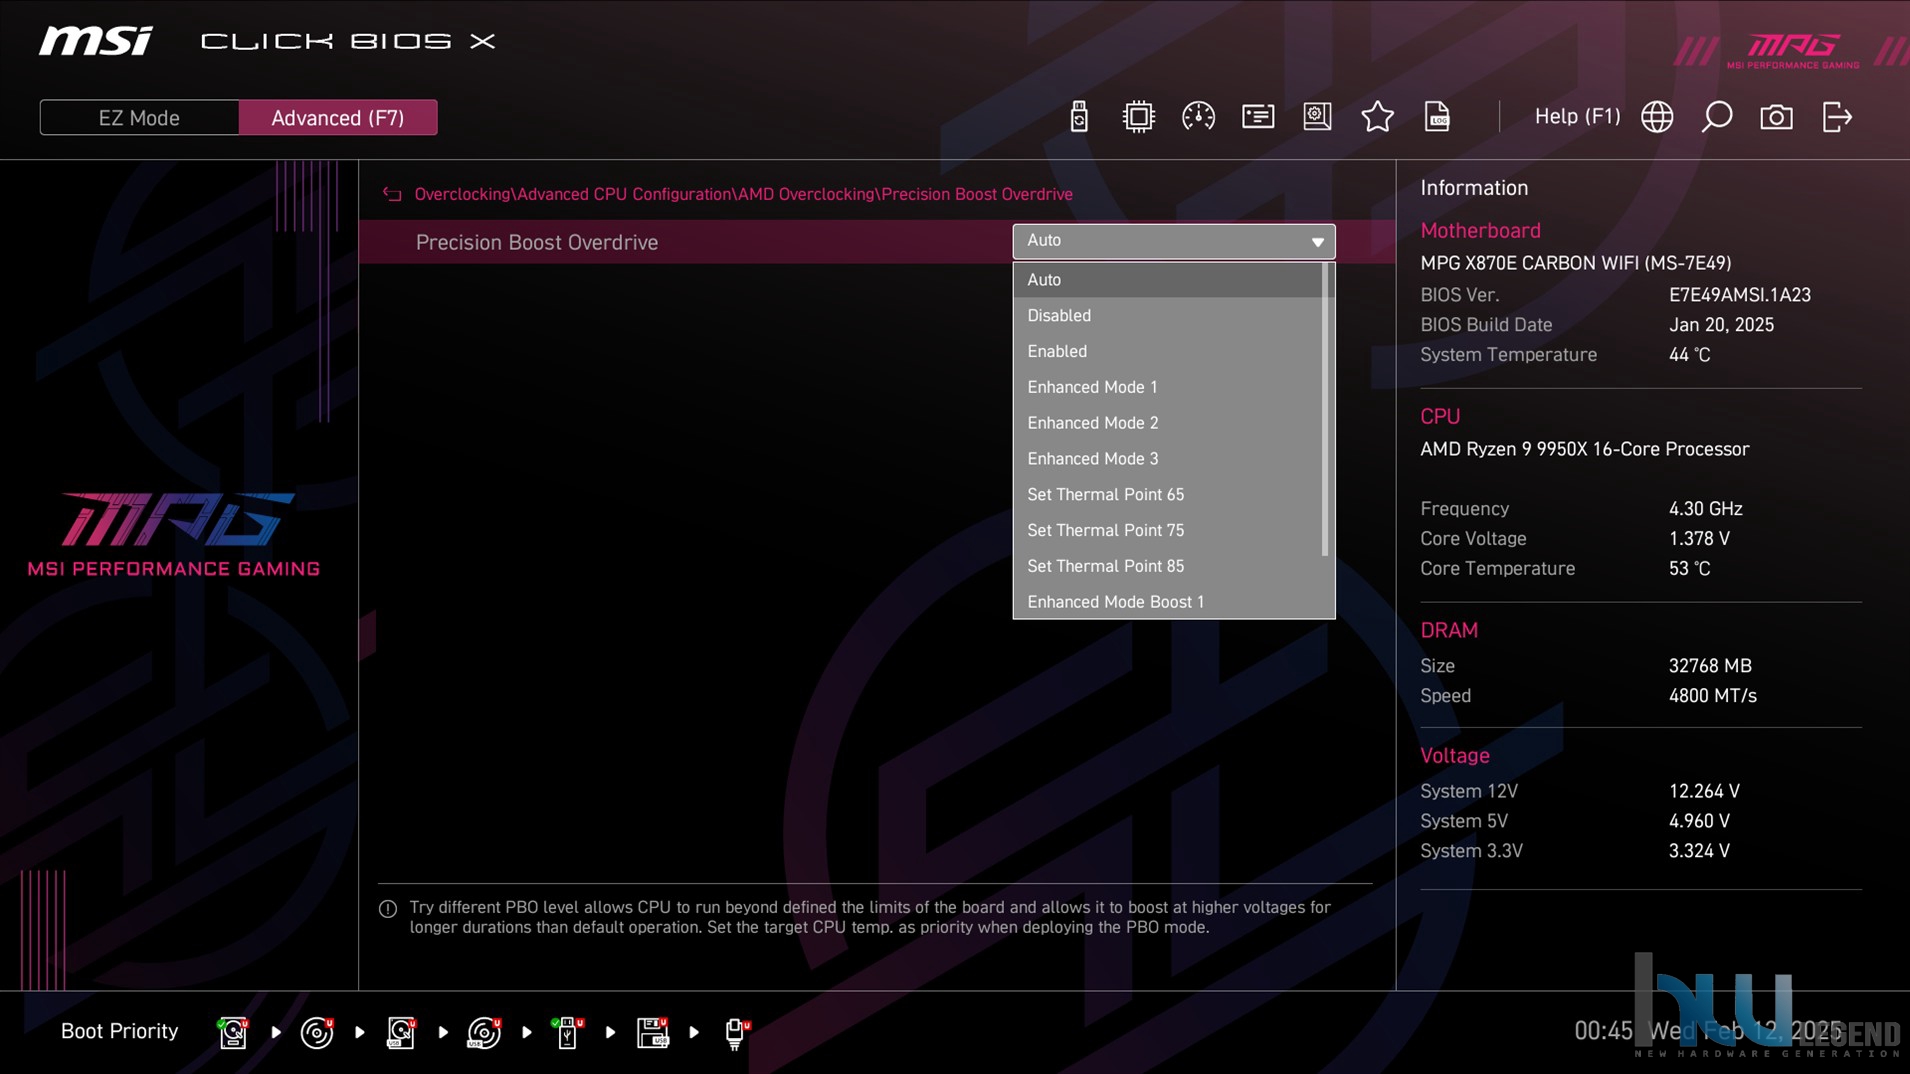Click the DRAM speed 4800 MT/s value
Viewport: 1910px width, 1074px height.
pyautogui.click(x=1712, y=696)
